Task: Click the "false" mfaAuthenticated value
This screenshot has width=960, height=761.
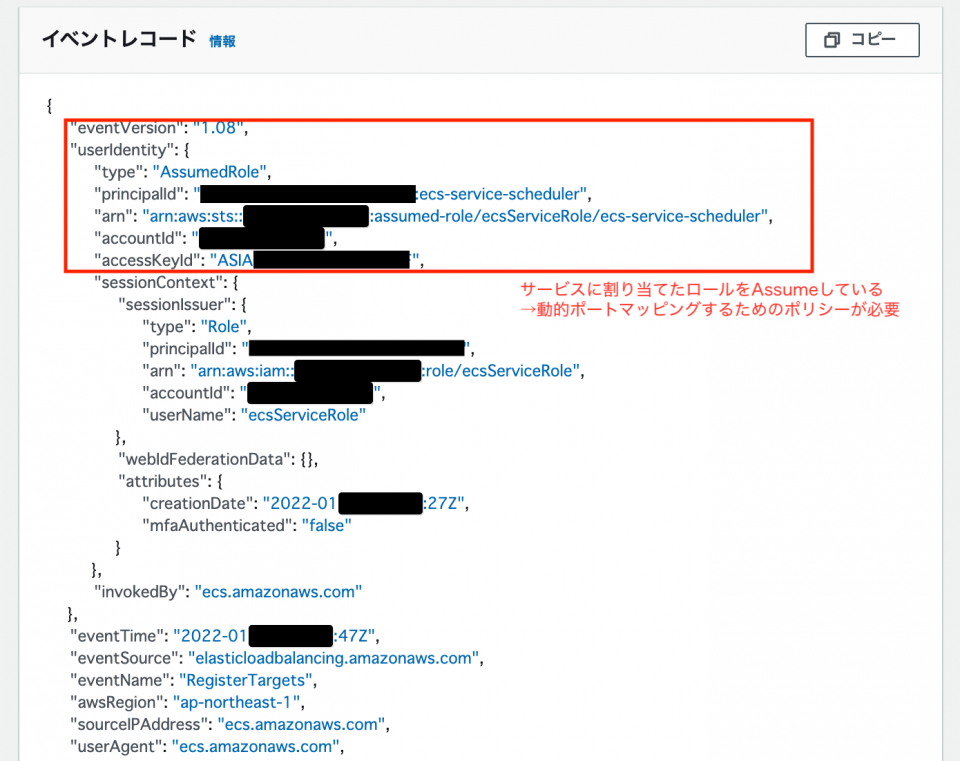Action: (326, 524)
